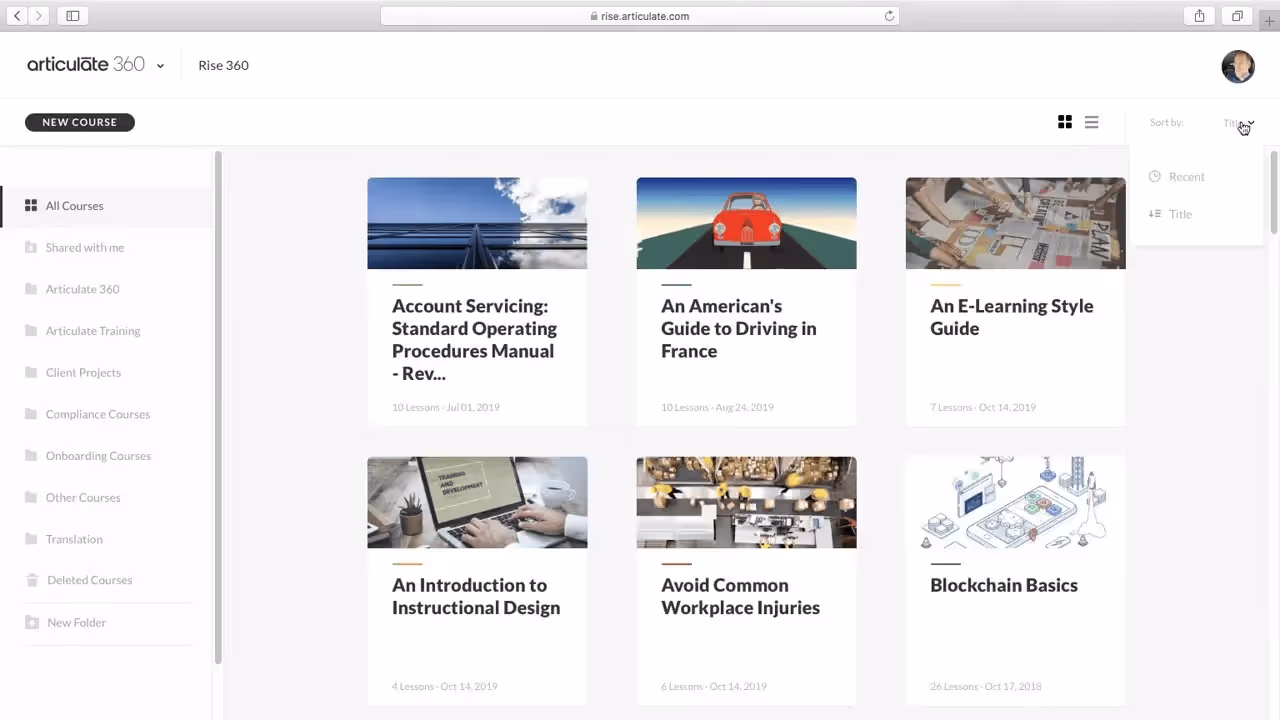Click the sort icon beside Title

(x=1155, y=213)
